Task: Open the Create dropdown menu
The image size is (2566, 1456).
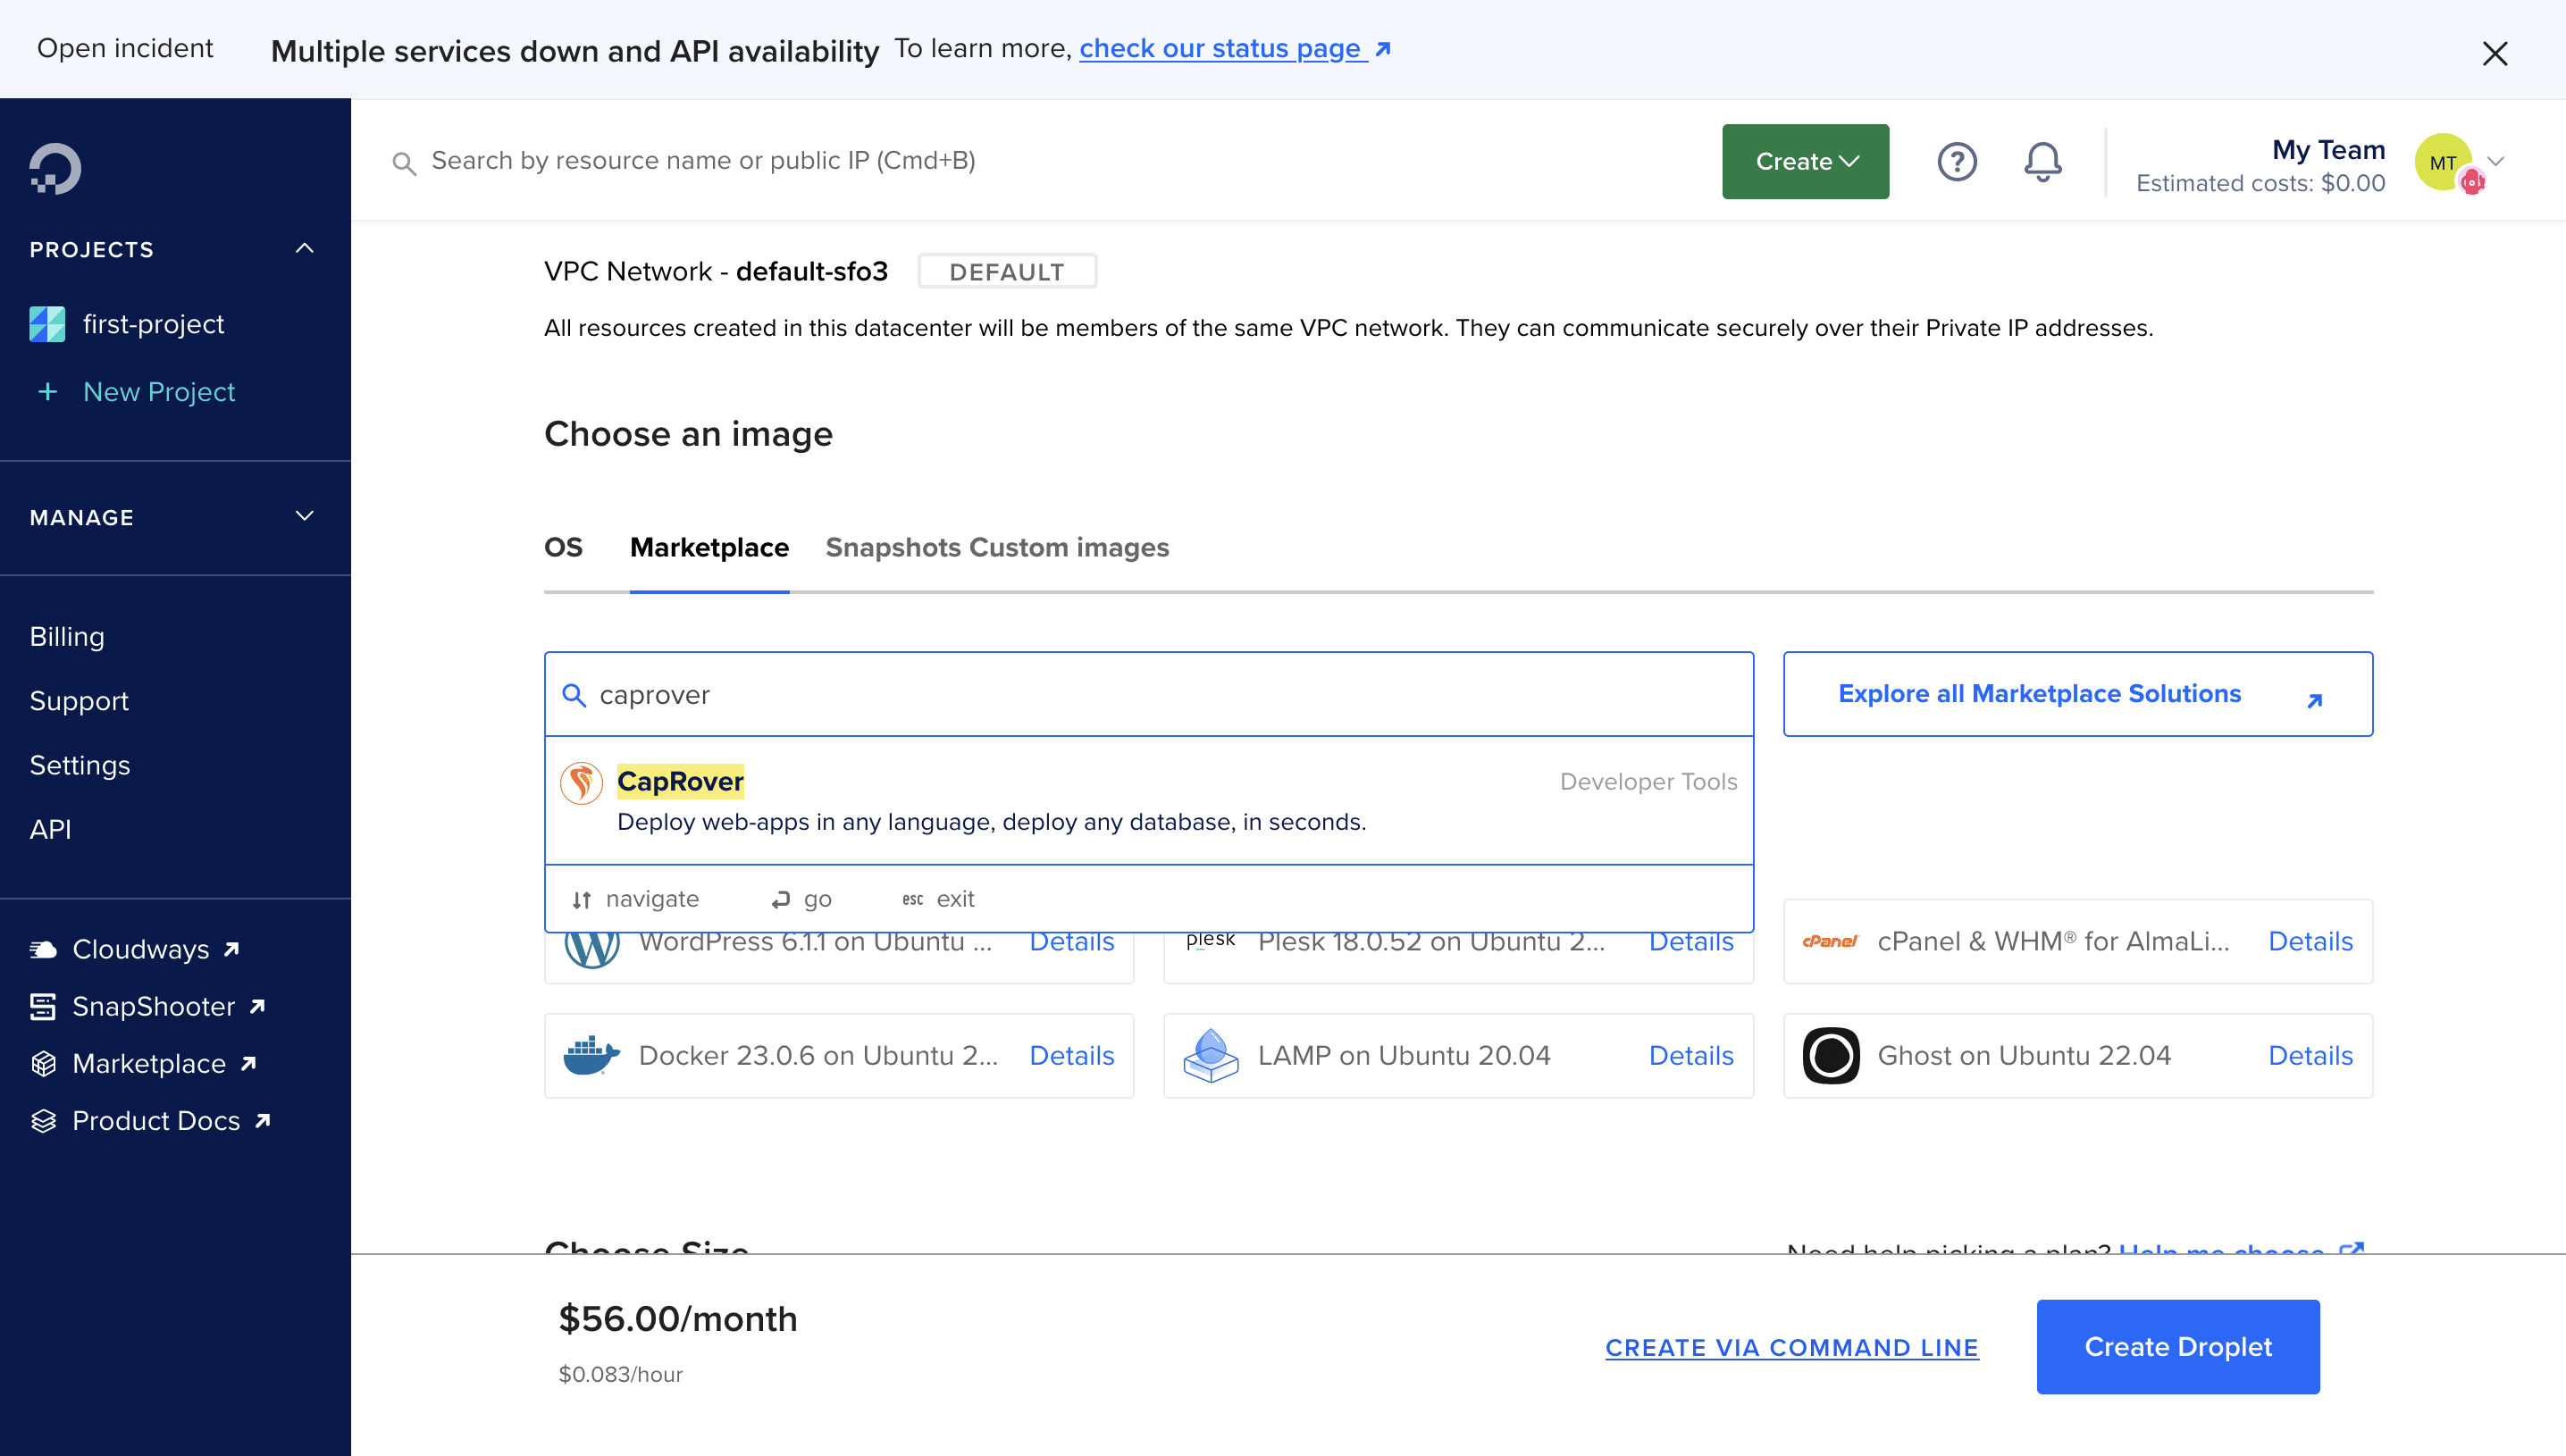Action: pyautogui.click(x=1805, y=161)
